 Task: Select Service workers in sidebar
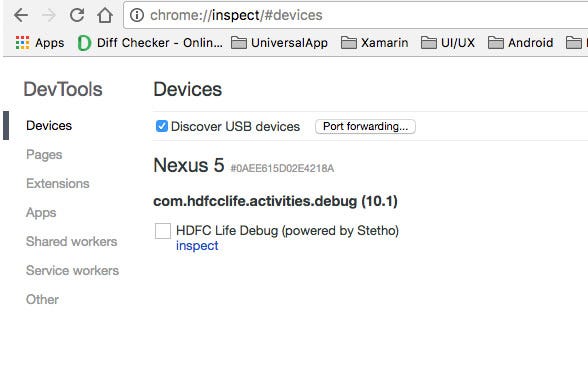72,270
